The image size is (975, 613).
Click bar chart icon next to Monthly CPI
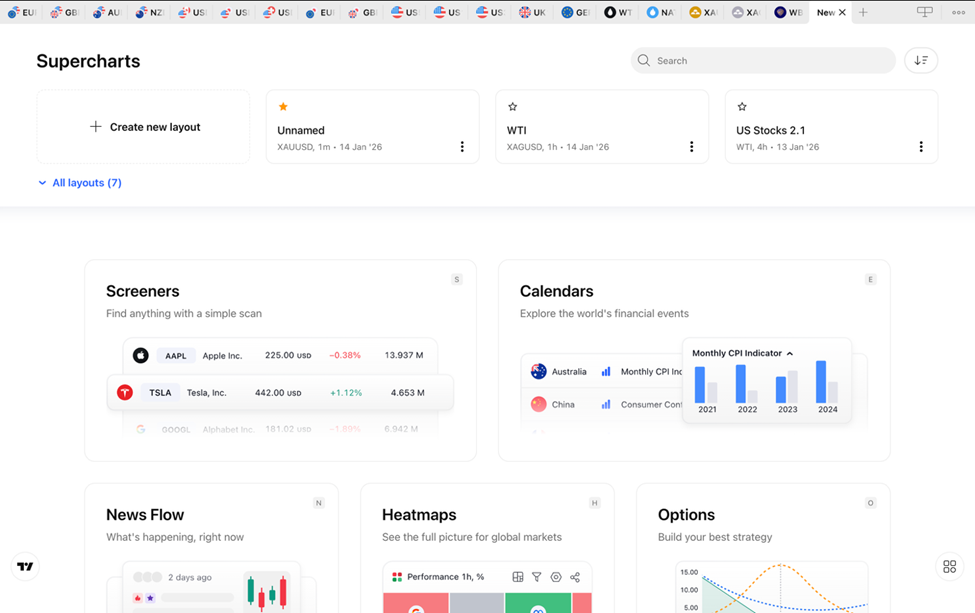coord(606,371)
